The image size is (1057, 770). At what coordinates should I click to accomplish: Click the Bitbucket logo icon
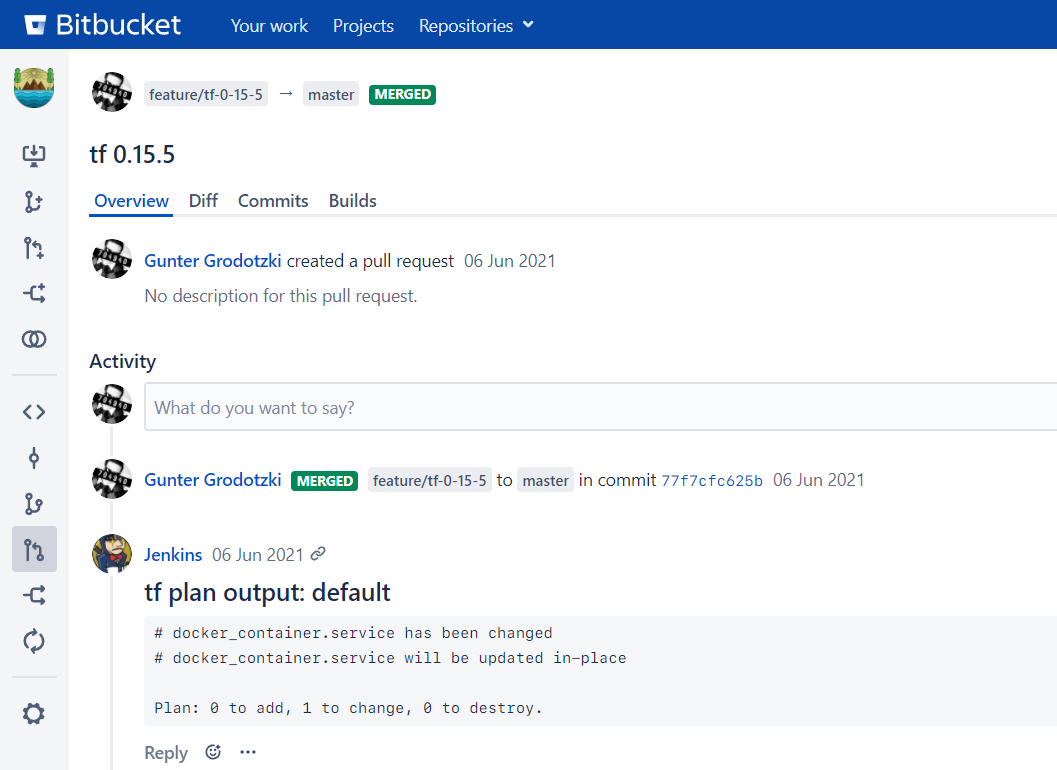[36, 24]
